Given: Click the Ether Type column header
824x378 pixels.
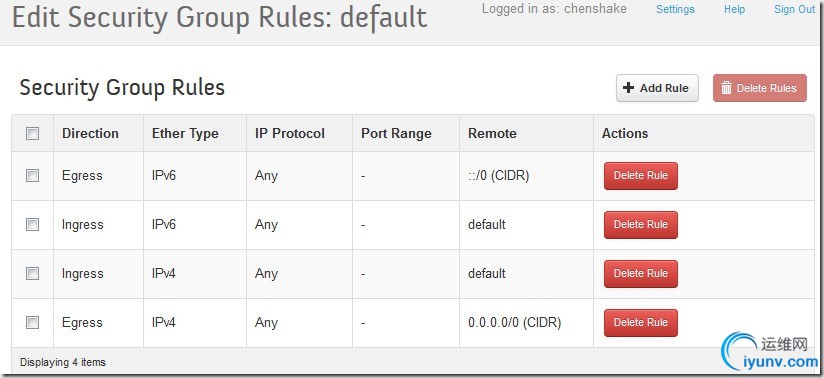Looking at the screenshot, I should [x=185, y=134].
